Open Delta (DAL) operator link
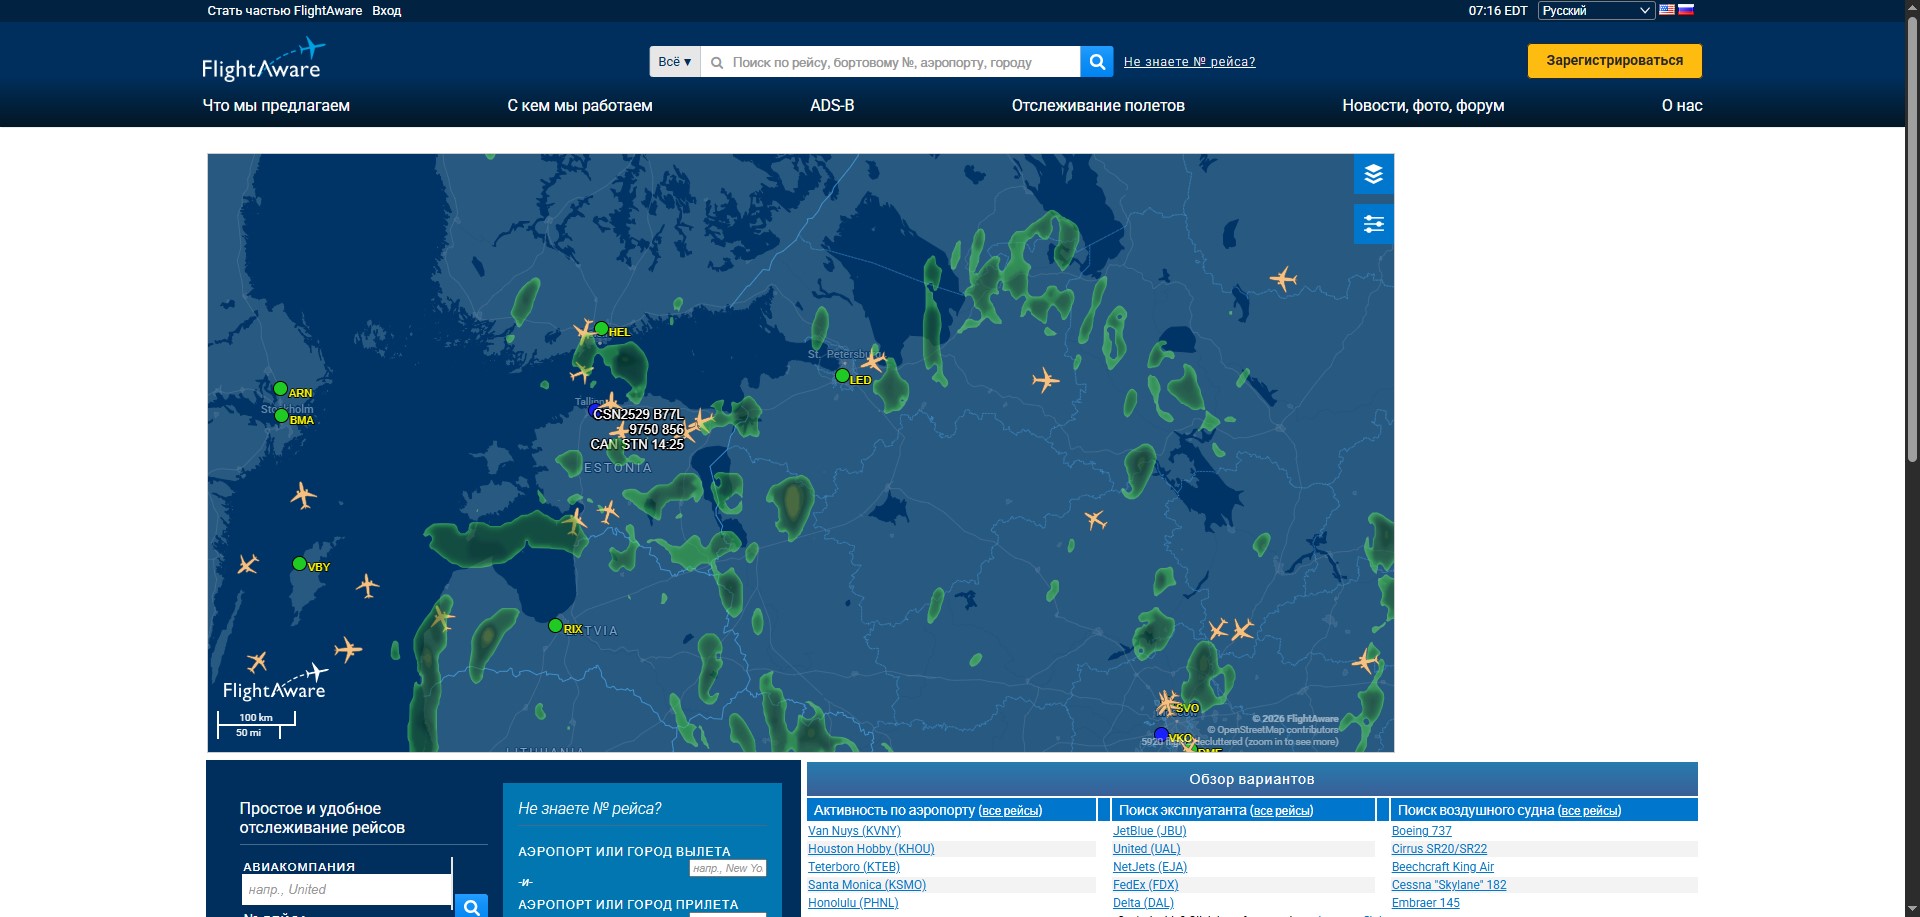This screenshot has width=1920, height=917. (1143, 903)
